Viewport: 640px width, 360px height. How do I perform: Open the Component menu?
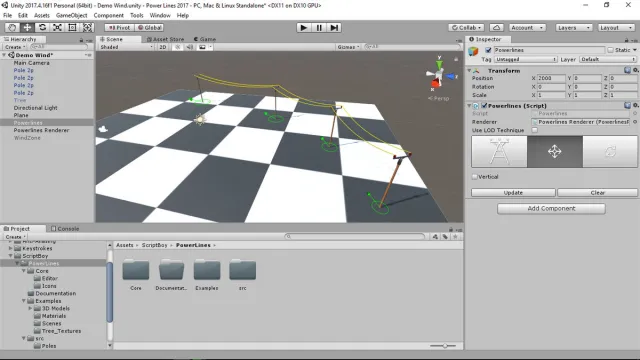pos(108,15)
